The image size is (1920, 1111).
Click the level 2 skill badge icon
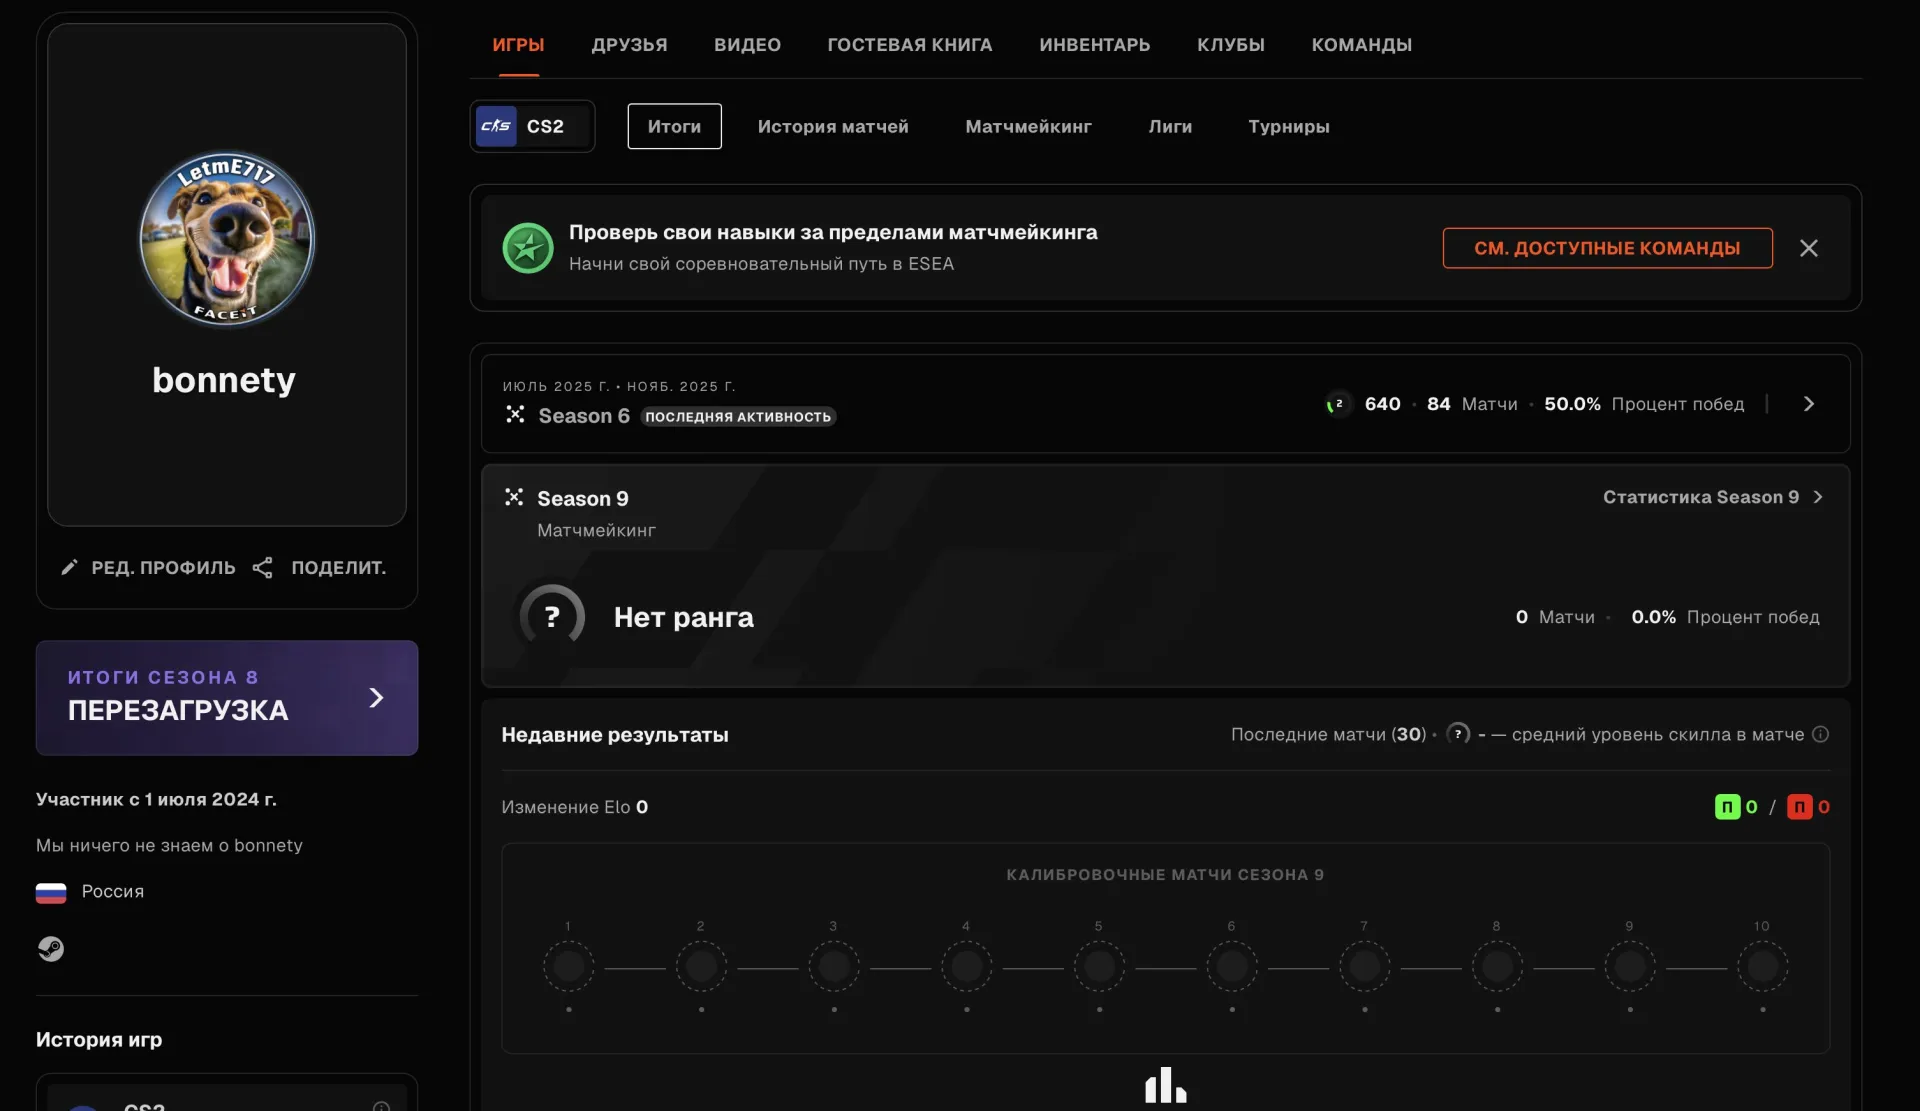tap(1337, 404)
